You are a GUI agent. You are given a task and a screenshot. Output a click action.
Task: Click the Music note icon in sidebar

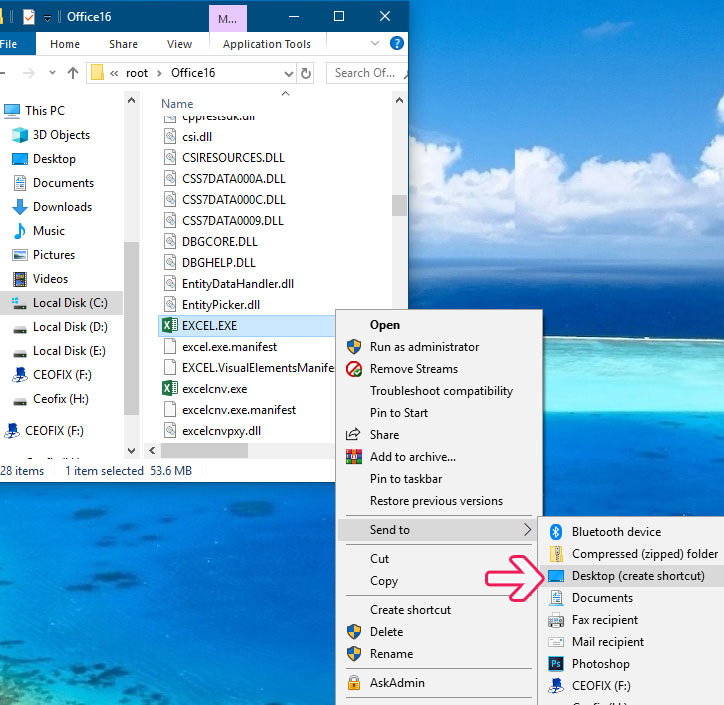(x=20, y=231)
